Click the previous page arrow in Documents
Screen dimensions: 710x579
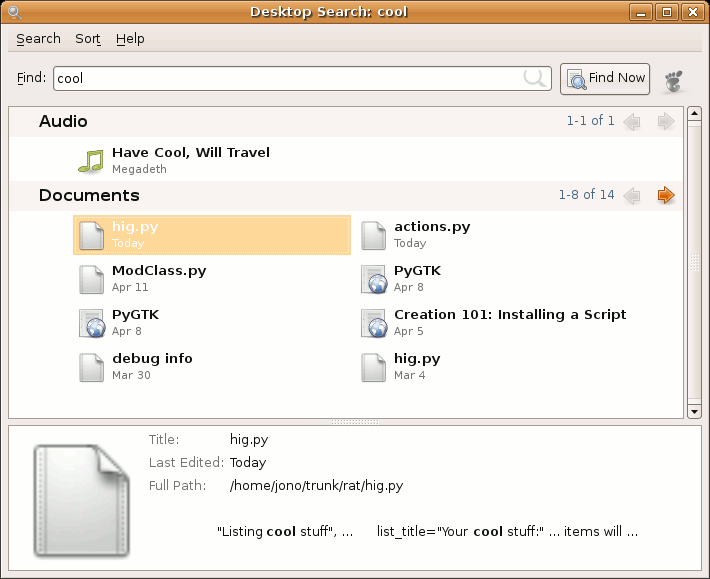pos(632,195)
